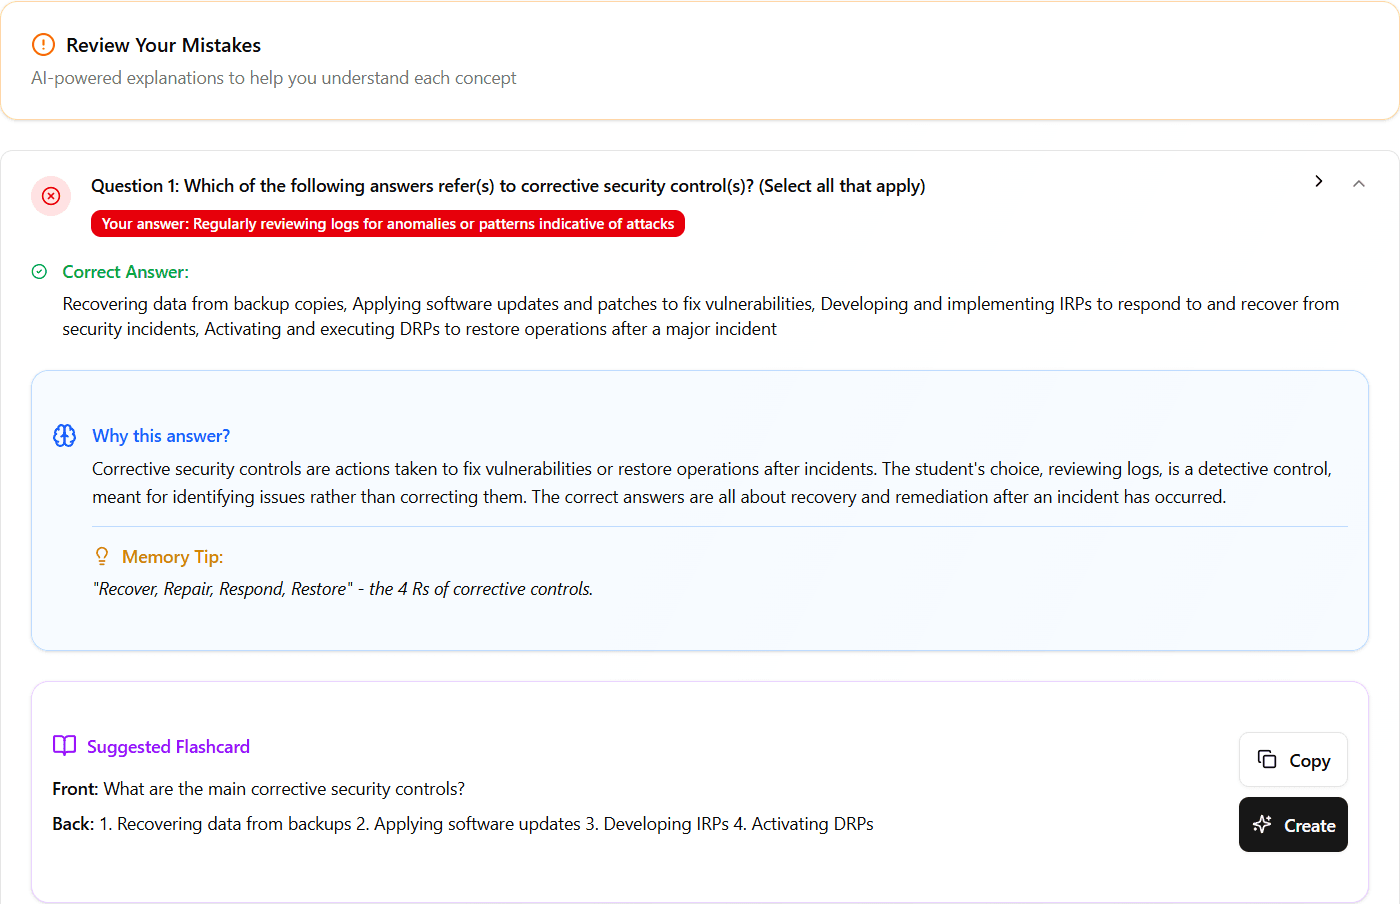Viewport: 1400px width, 904px height.
Task: Select your highlighted answer badge in red
Action: click(x=388, y=223)
